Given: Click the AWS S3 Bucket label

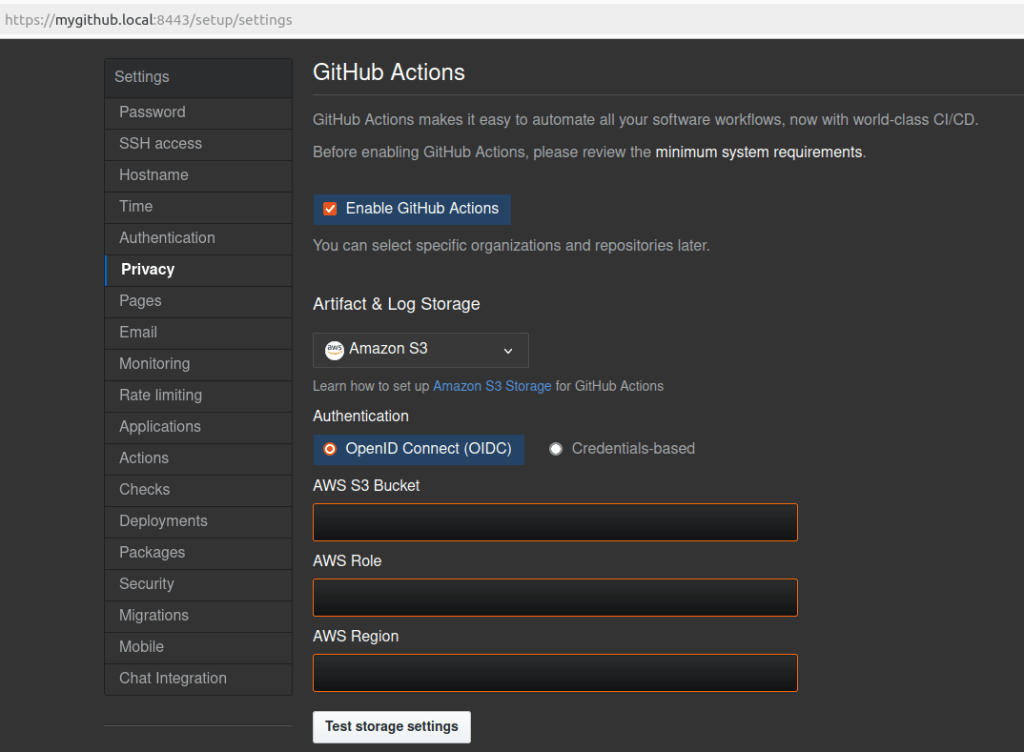Looking at the screenshot, I should coord(366,486).
